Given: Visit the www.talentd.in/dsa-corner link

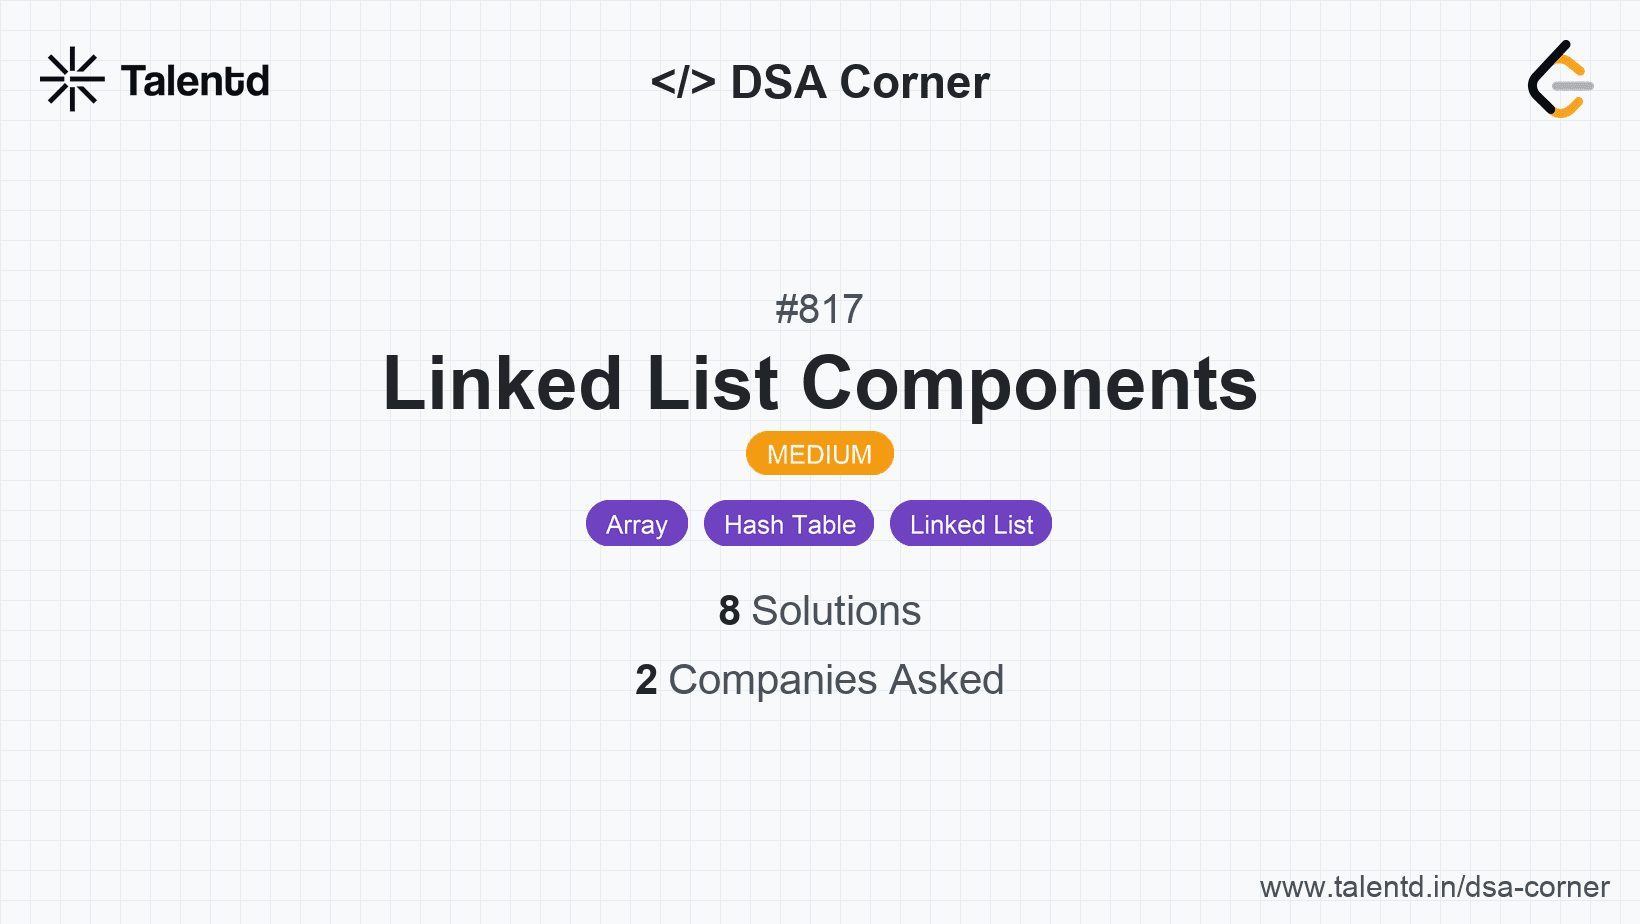Looking at the screenshot, I should (1434, 887).
